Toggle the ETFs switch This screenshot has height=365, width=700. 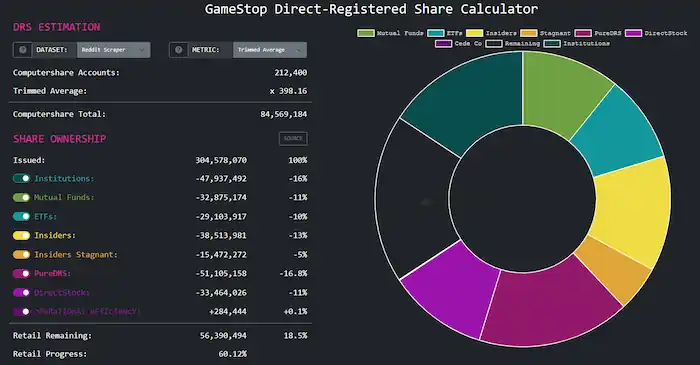[21, 216]
